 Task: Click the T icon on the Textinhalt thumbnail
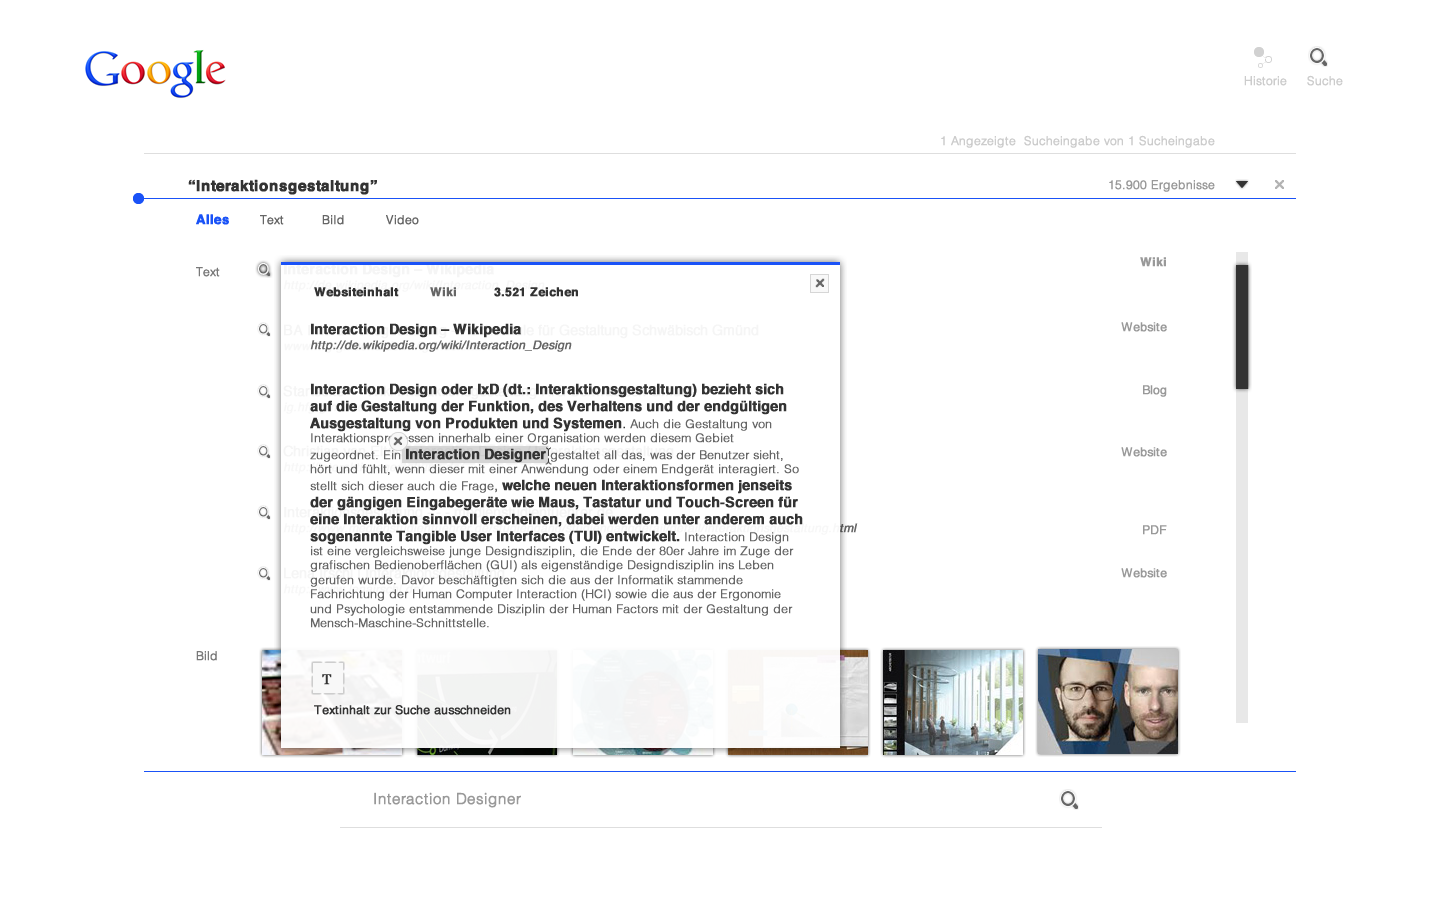[327, 678]
